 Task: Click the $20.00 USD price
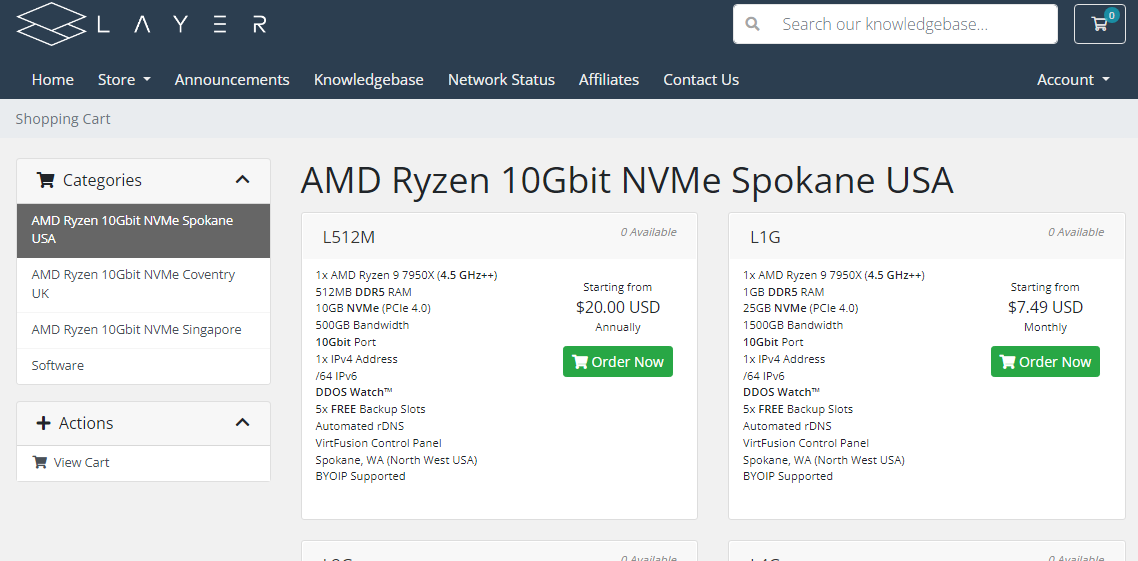point(618,308)
